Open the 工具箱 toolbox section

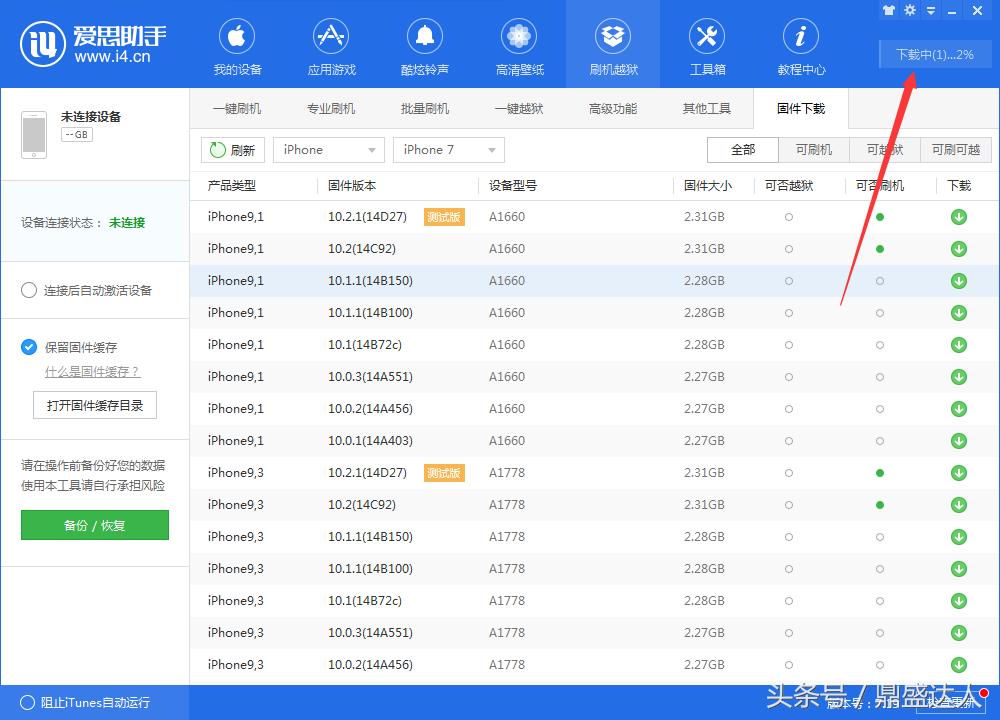[707, 44]
